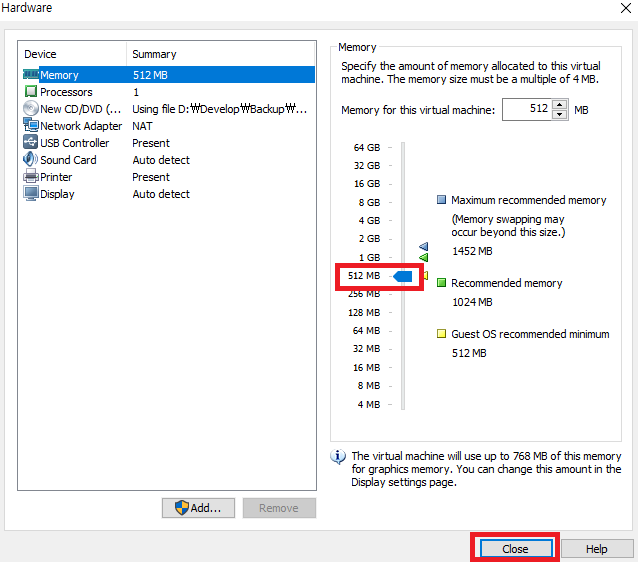Click the 4 MB scale label
Screen dimensions: 638x562
pos(369,405)
